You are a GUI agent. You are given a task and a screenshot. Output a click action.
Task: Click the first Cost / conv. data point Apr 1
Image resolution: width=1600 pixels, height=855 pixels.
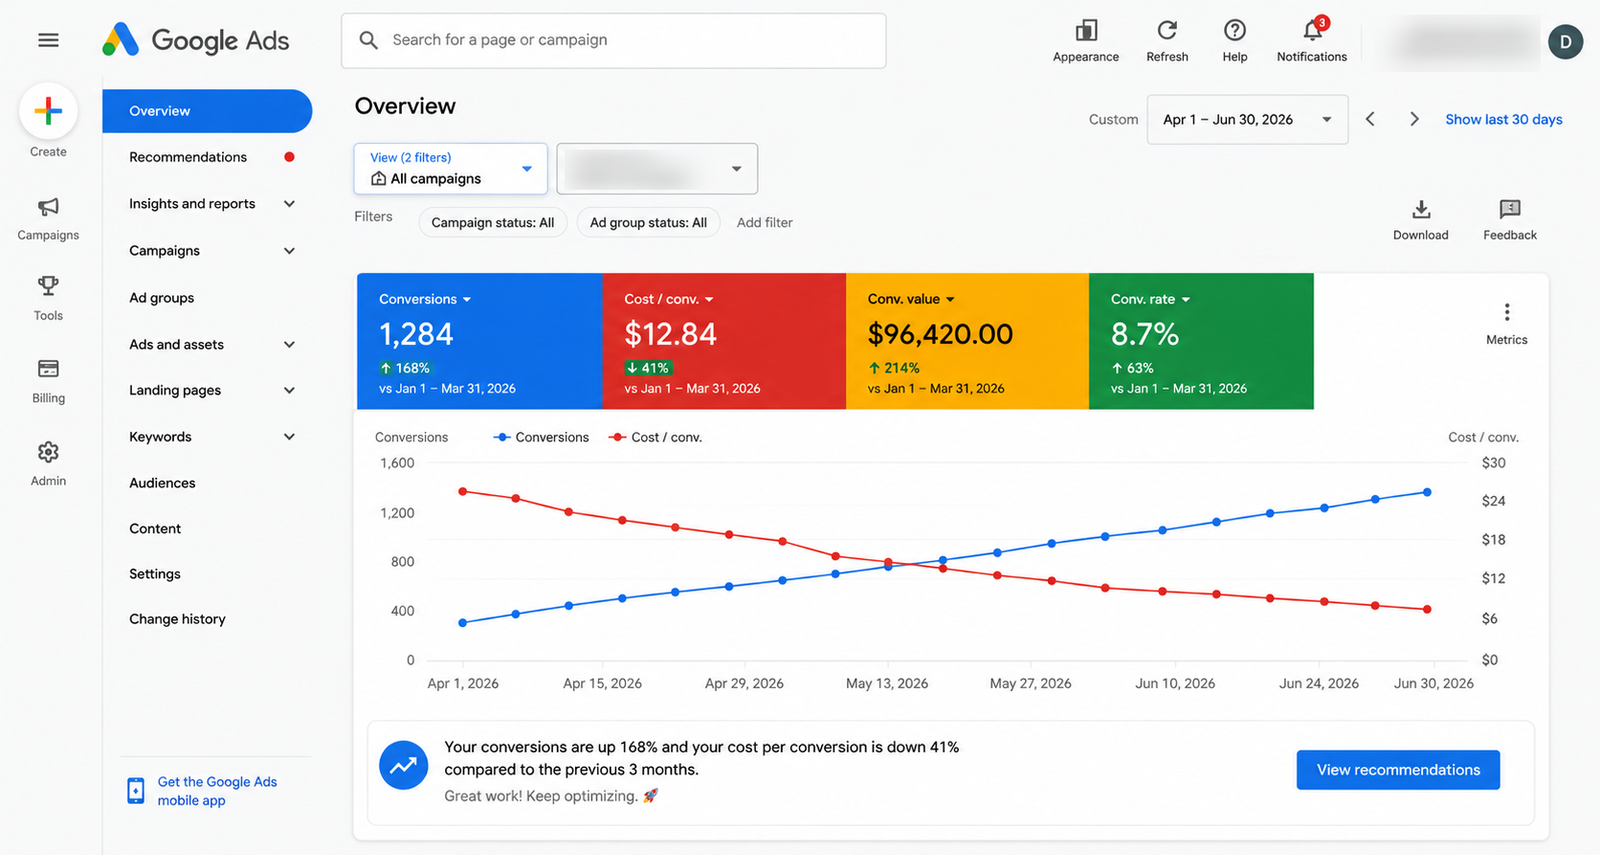click(462, 491)
